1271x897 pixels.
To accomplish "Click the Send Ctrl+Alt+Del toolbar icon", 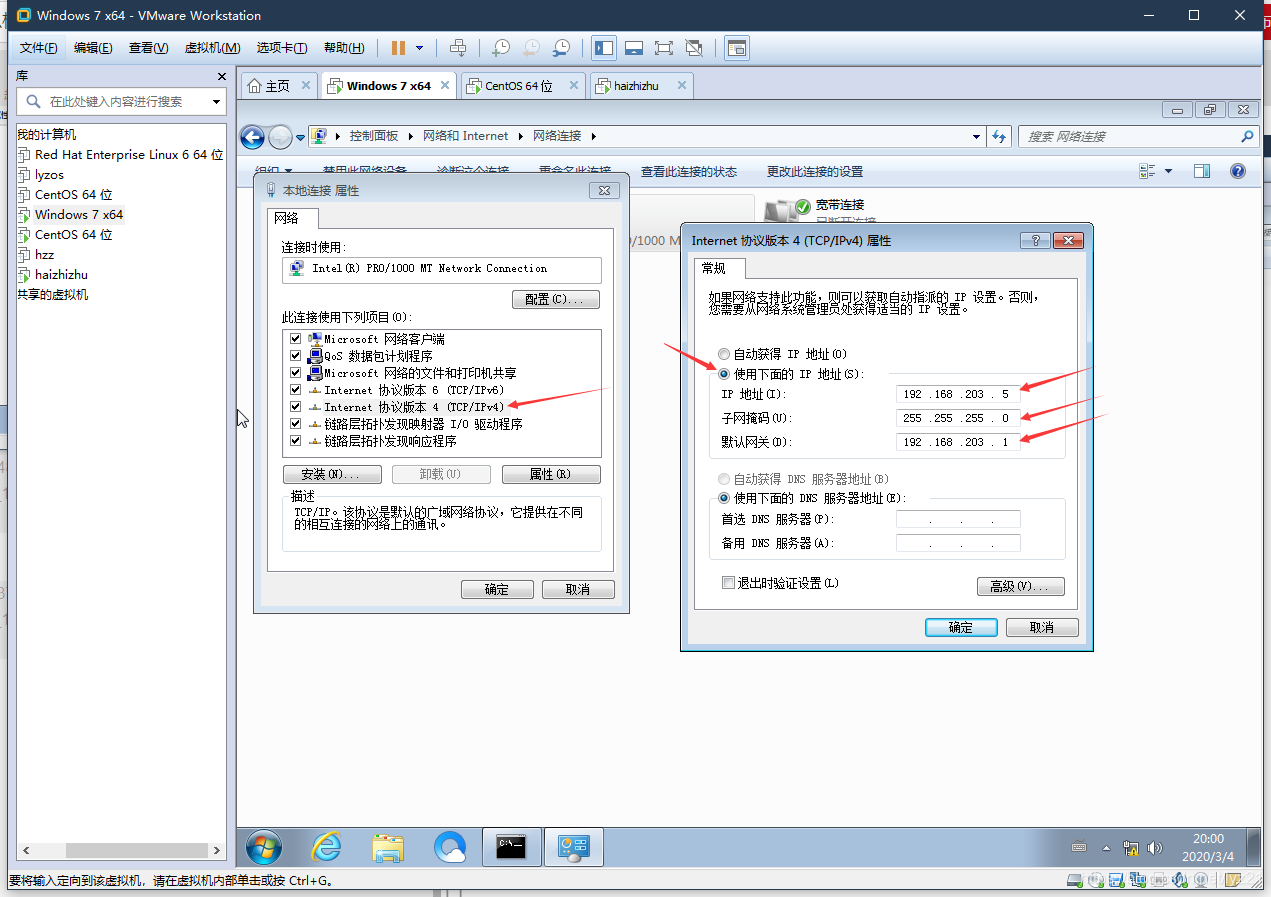I will 458,48.
